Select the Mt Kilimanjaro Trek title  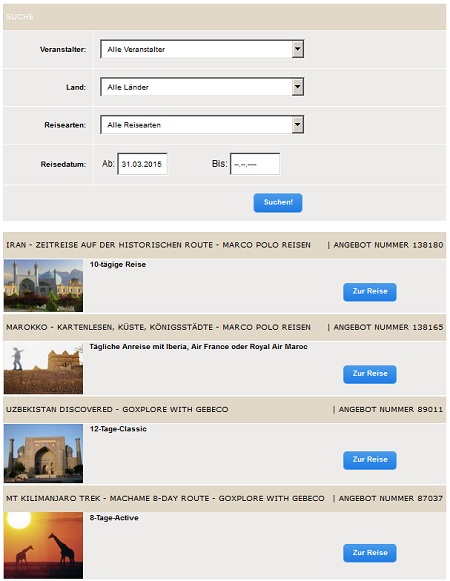[165, 498]
